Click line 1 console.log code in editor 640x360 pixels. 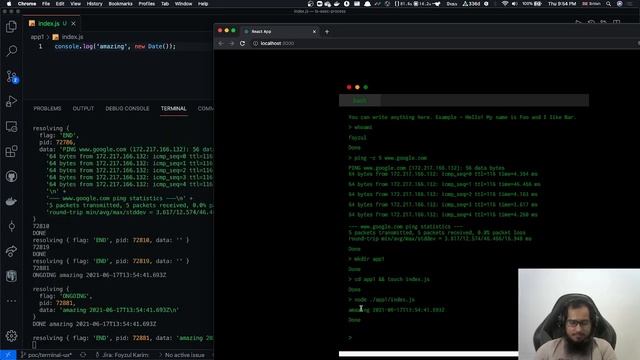[115, 47]
